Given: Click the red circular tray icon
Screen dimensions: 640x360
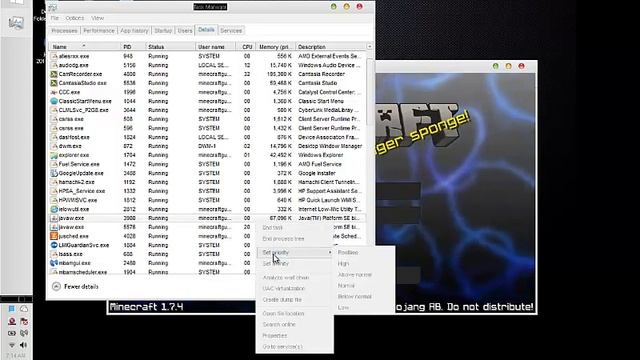Looking at the screenshot, I should point(12,322).
